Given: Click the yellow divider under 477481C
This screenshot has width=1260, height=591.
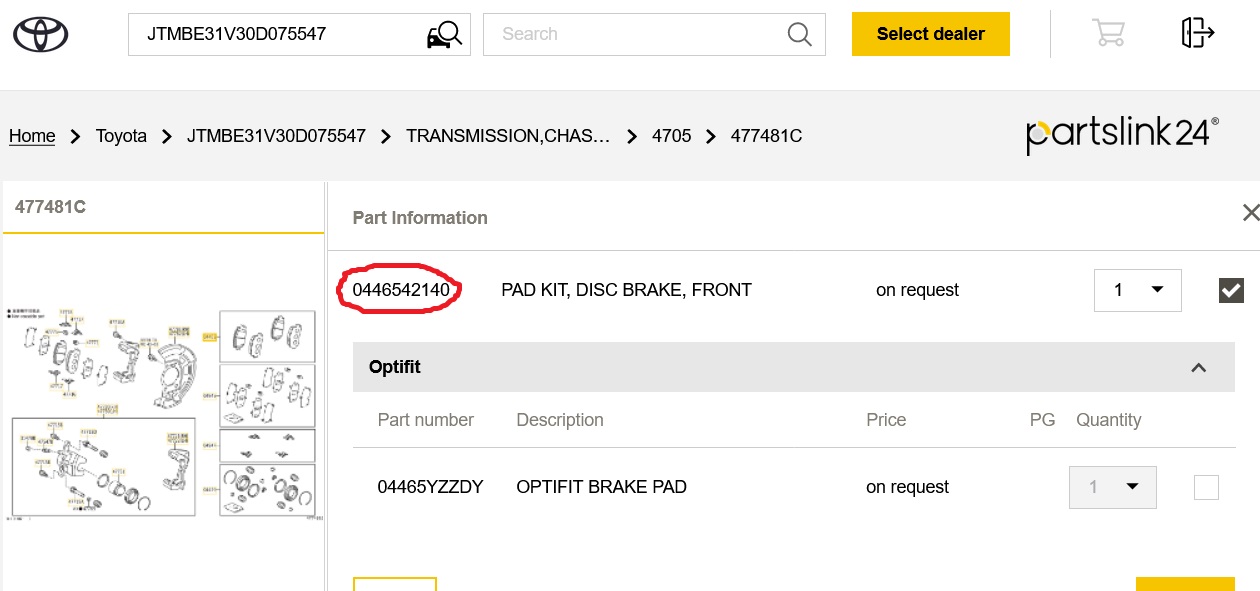Looking at the screenshot, I should click(163, 232).
